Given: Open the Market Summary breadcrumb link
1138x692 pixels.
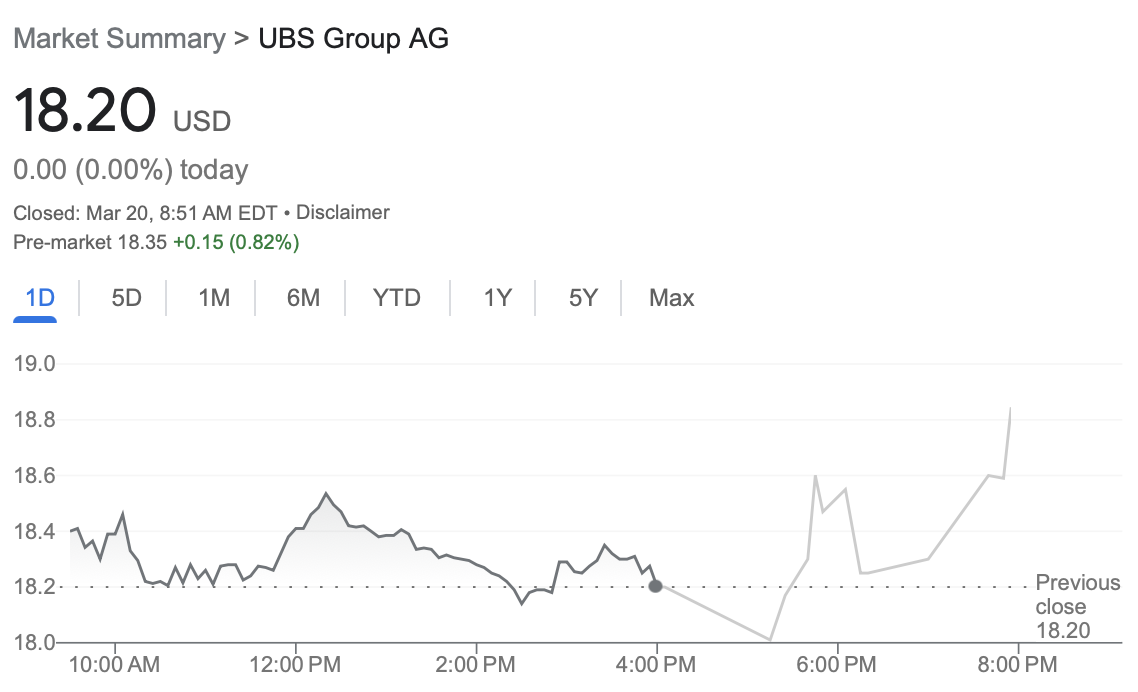Looking at the screenshot, I should click(119, 38).
